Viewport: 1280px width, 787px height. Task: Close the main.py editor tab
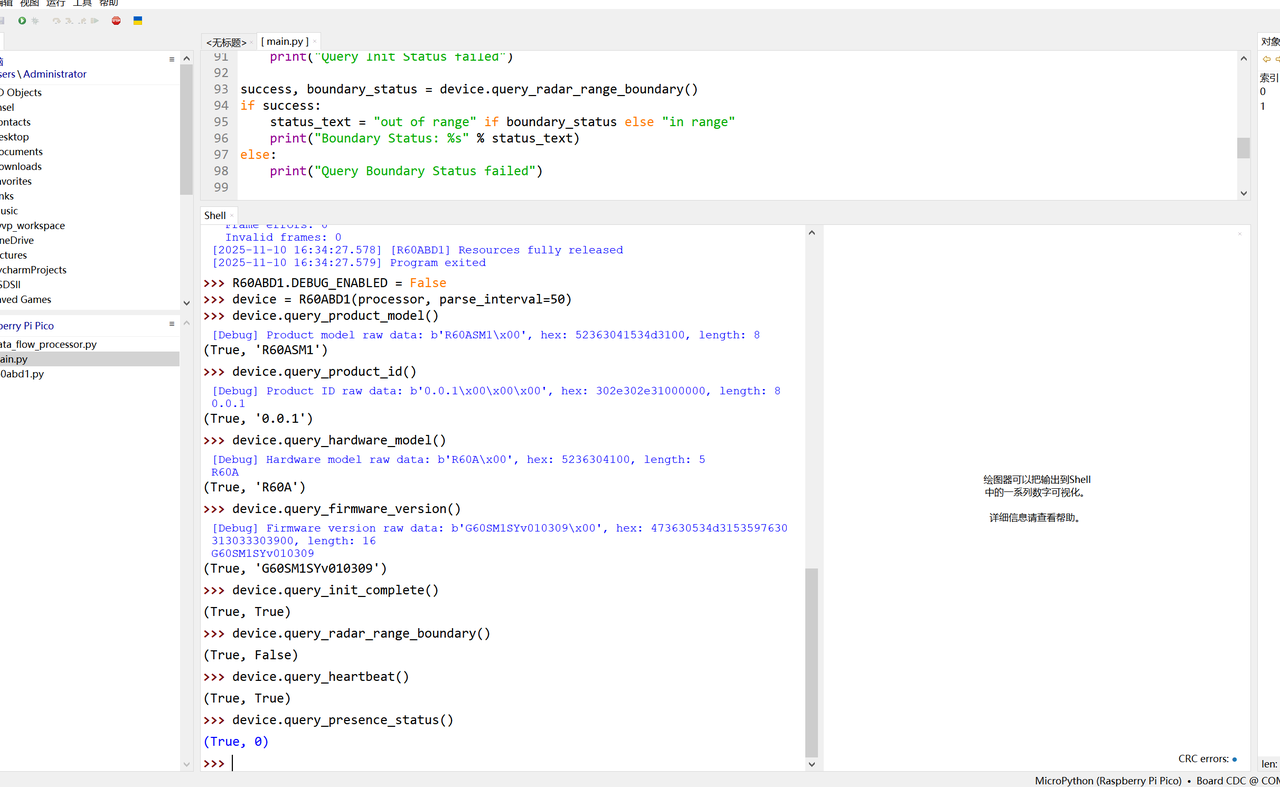(x=315, y=41)
